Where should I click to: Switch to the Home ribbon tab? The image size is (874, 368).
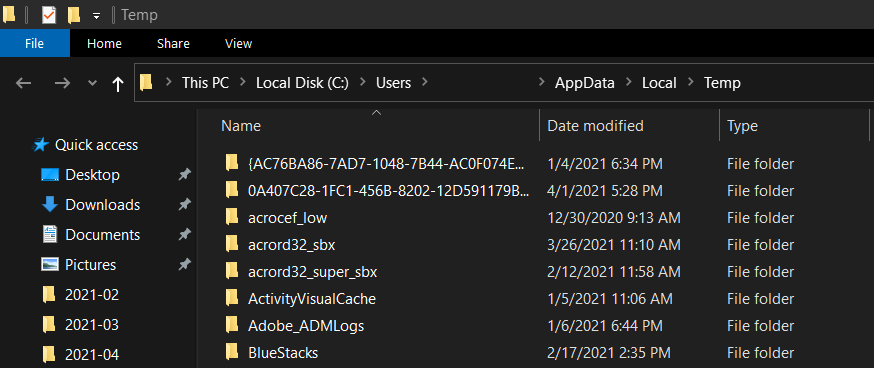tap(104, 43)
